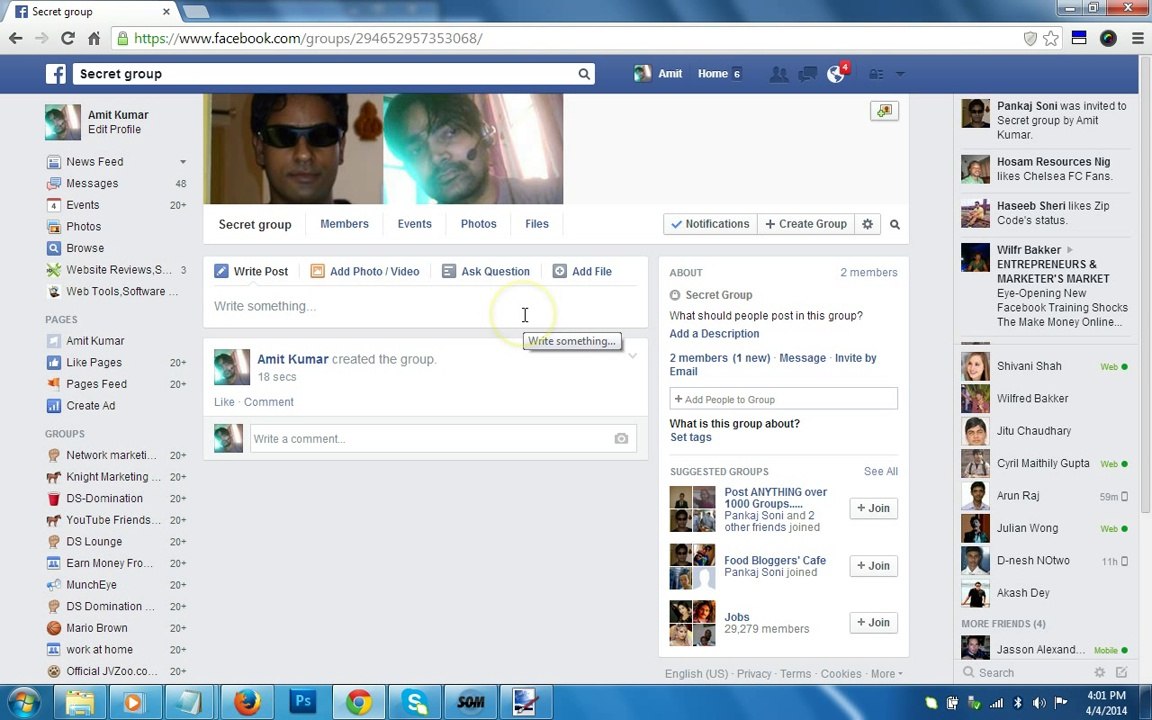Open the notifications globe icon
The width and height of the screenshot is (1152, 720).
836,73
